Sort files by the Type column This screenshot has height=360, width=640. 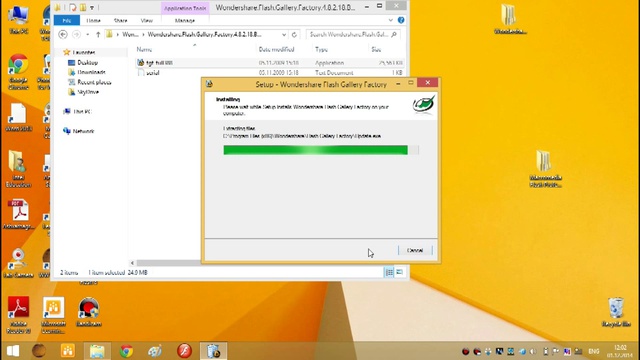point(321,49)
